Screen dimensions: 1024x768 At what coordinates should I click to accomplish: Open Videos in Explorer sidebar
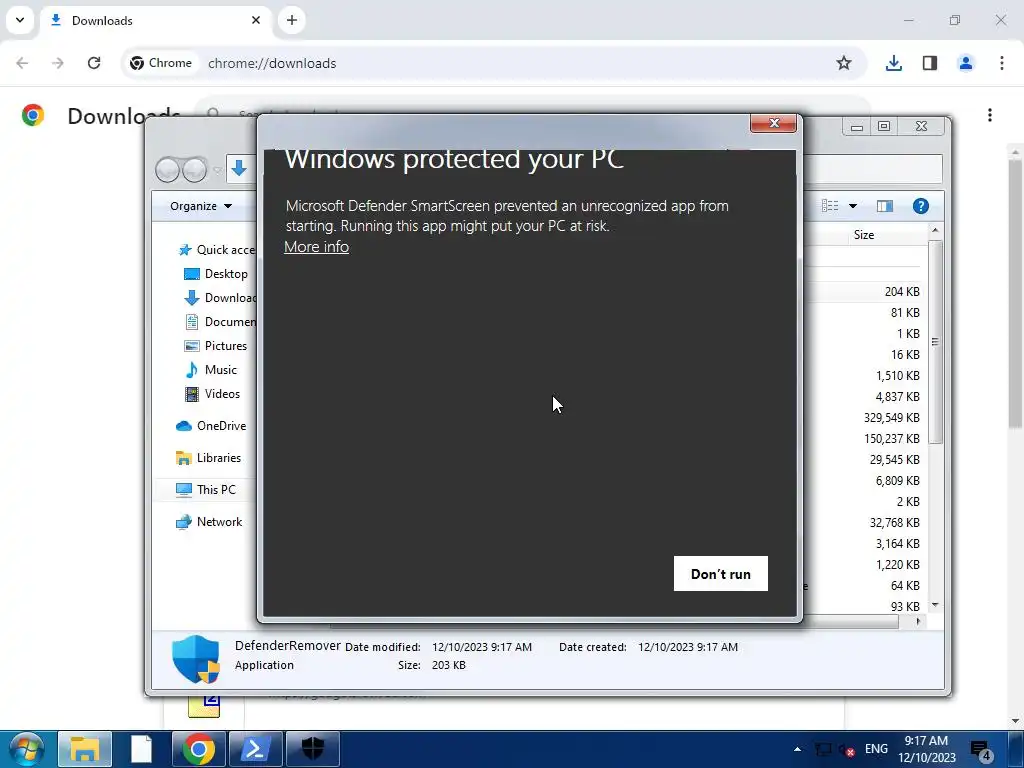(212, 394)
